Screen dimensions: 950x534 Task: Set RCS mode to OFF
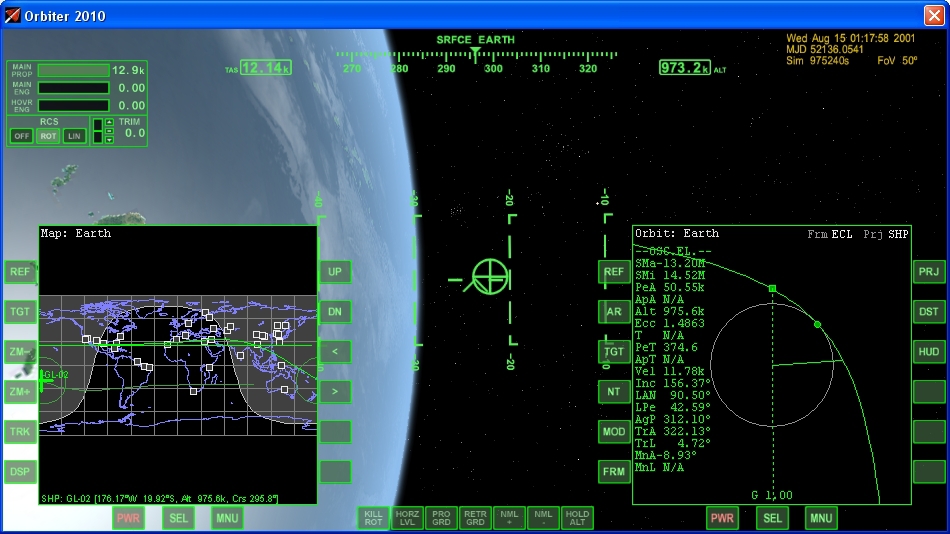point(22,136)
